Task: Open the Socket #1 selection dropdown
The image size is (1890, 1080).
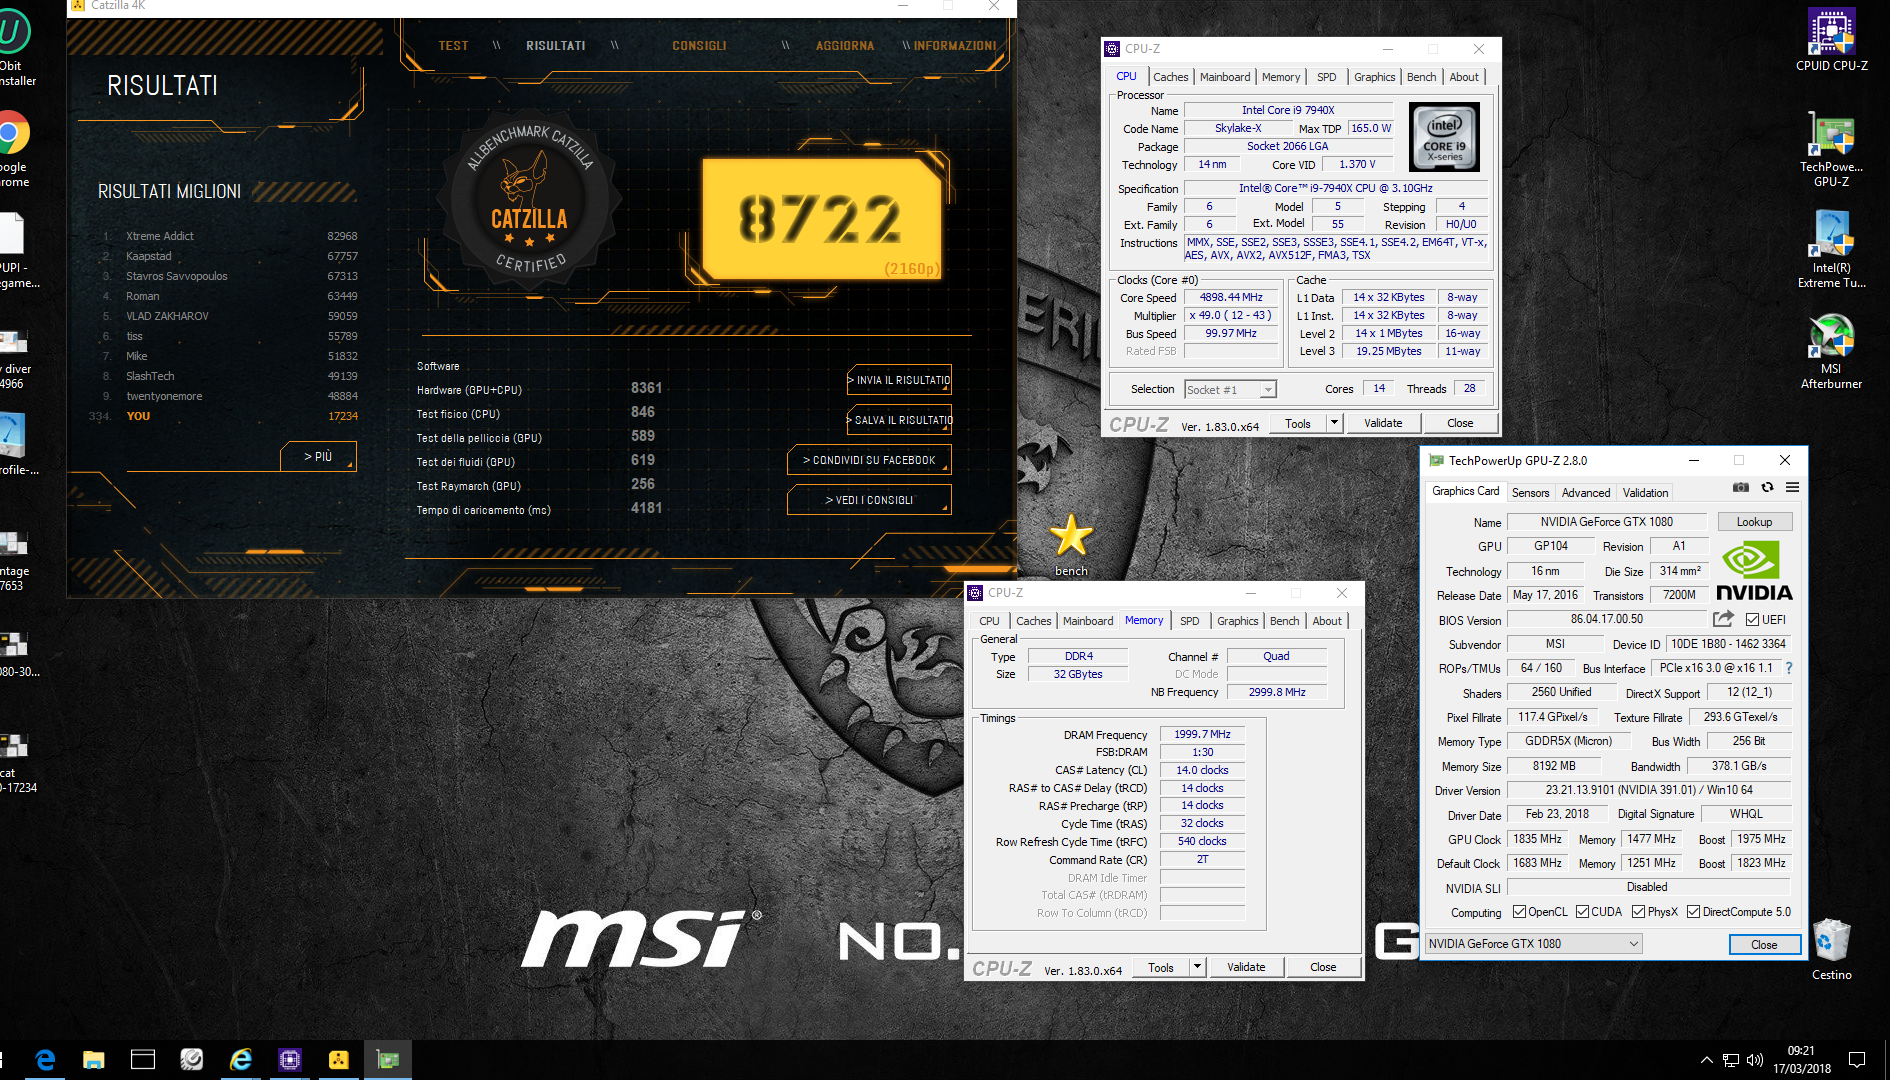Action: click(x=1230, y=390)
